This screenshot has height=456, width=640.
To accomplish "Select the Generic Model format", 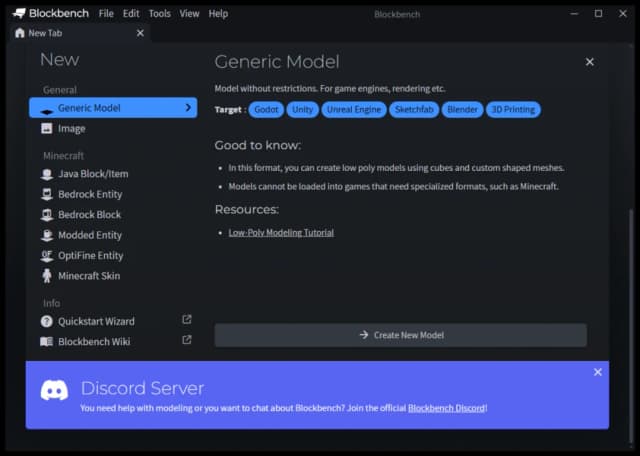I will (x=113, y=108).
